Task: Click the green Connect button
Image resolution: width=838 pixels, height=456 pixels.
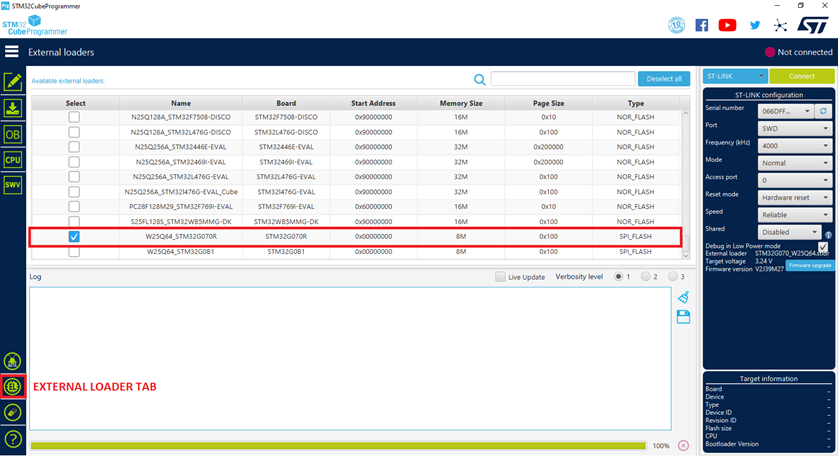Action: pos(802,76)
